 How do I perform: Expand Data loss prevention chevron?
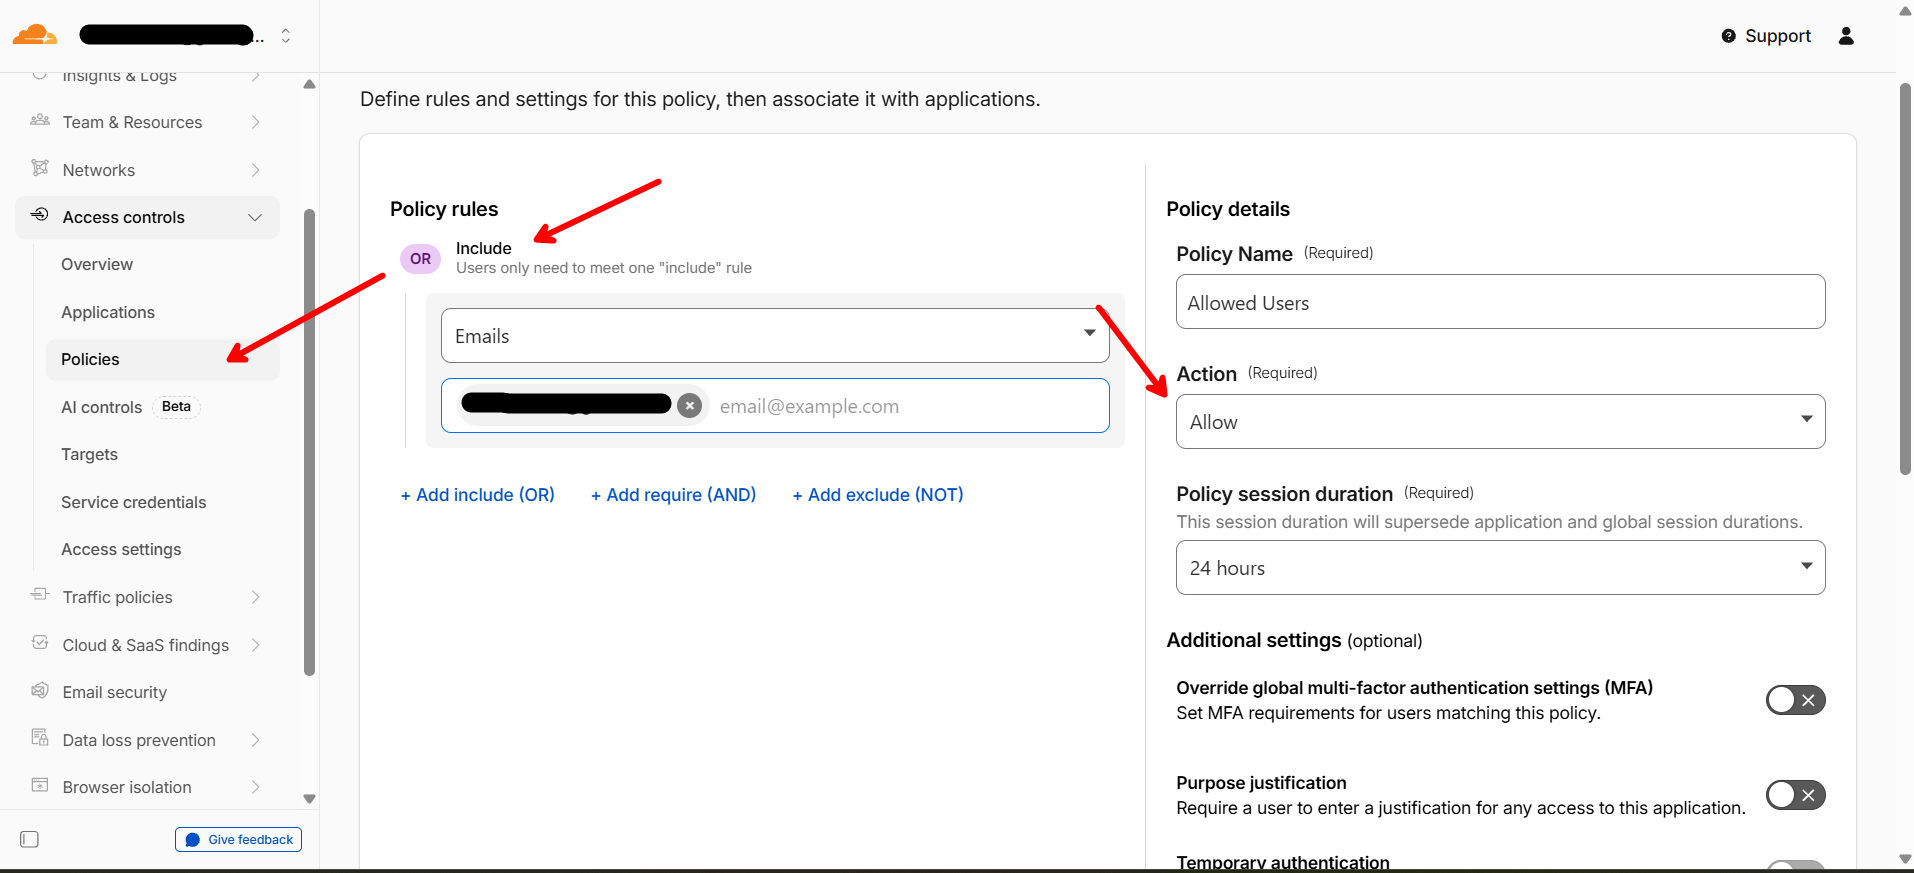tap(255, 740)
